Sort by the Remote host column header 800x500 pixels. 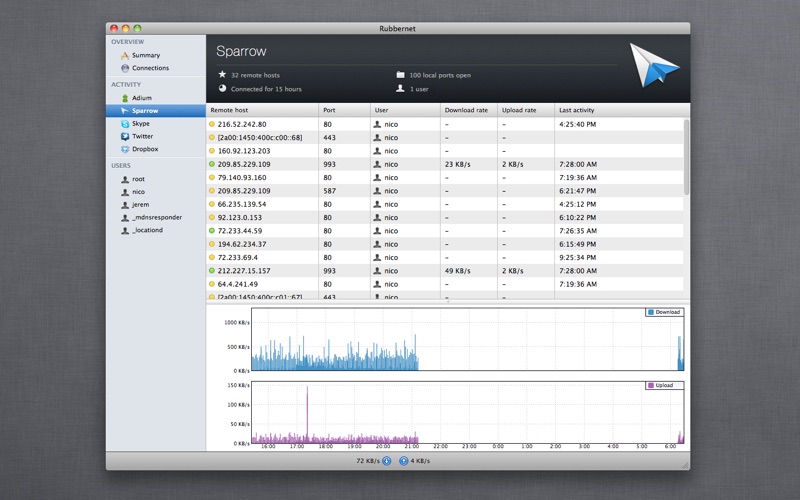point(262,110)
